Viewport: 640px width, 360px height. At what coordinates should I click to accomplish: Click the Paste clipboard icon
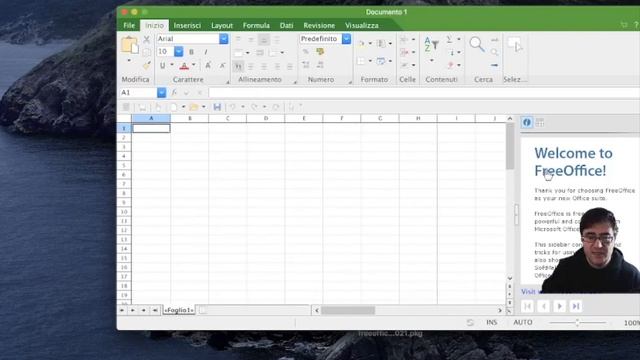pos(130,45)
